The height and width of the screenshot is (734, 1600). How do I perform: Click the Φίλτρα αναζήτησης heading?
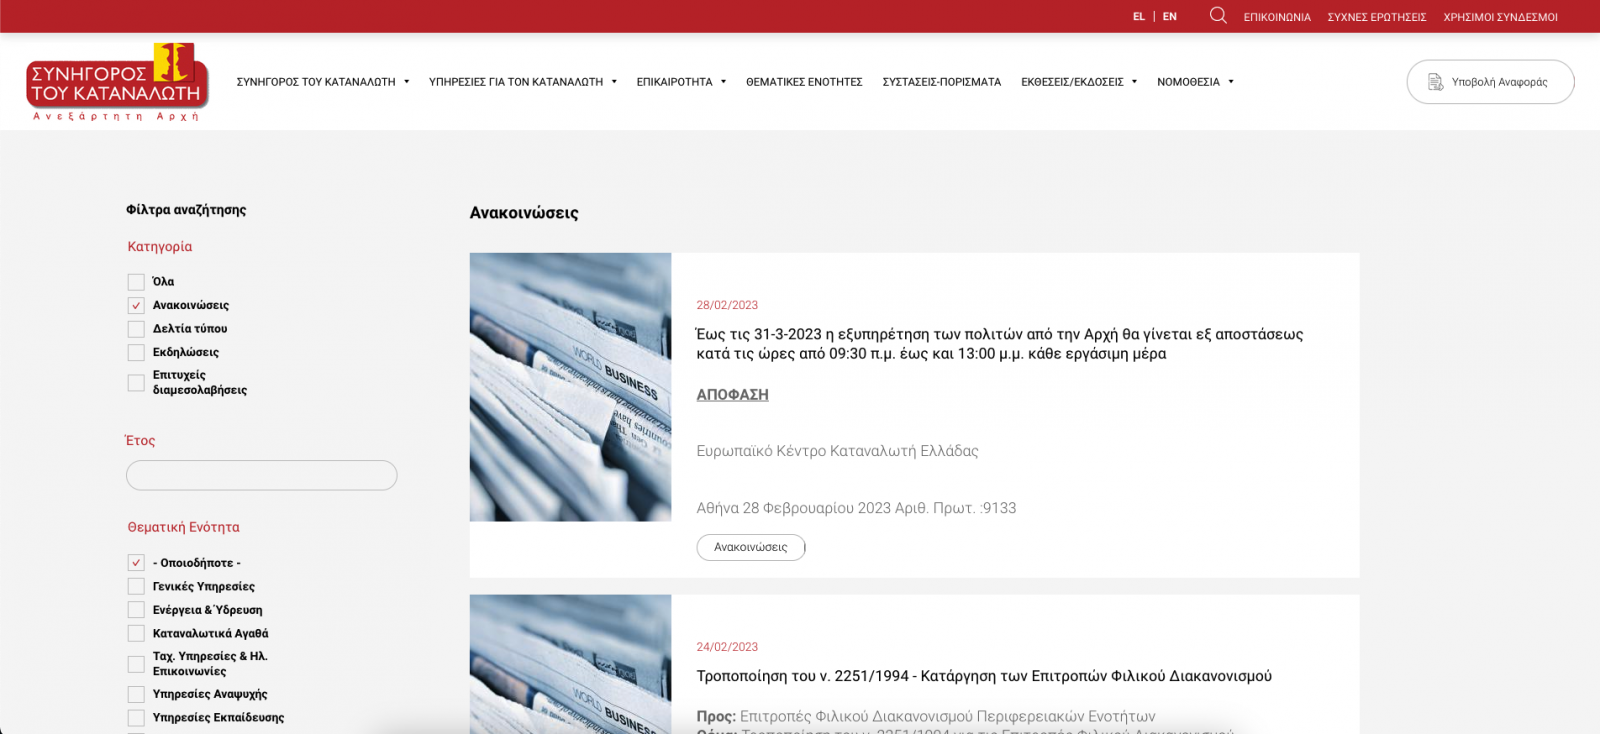click(x=186, y=210)
